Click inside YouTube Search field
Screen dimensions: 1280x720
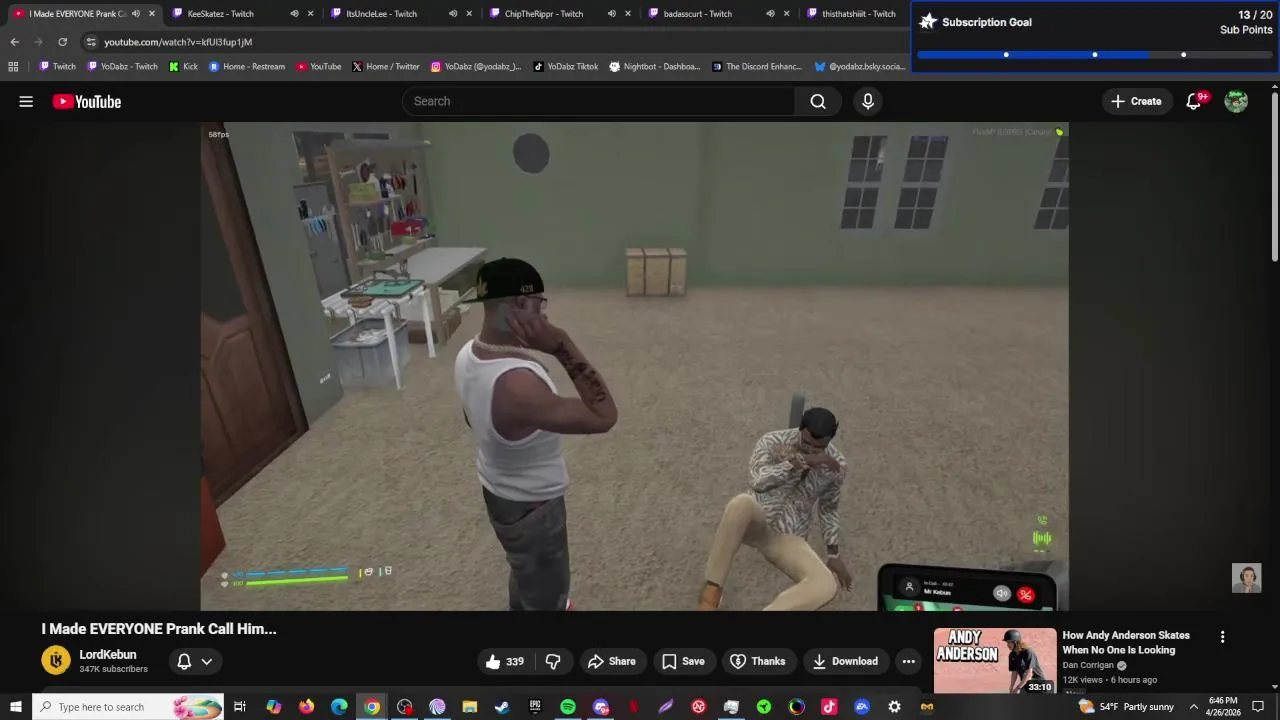tap(599, 101)
